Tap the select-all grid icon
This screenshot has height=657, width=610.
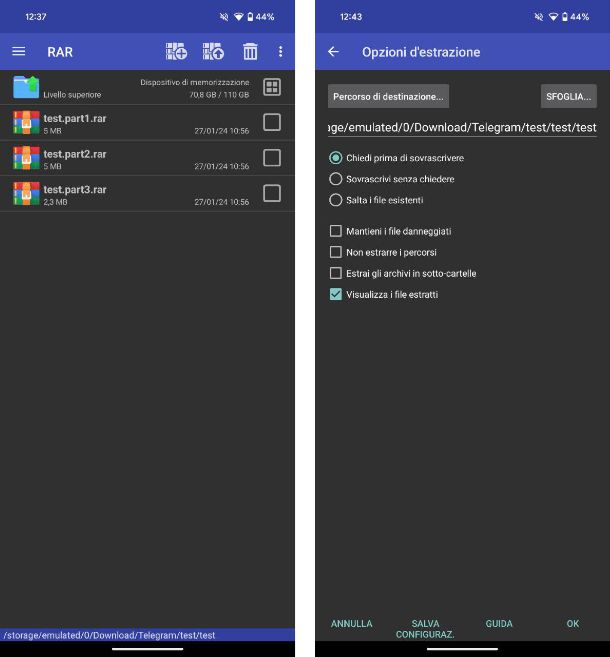[272, 87]
